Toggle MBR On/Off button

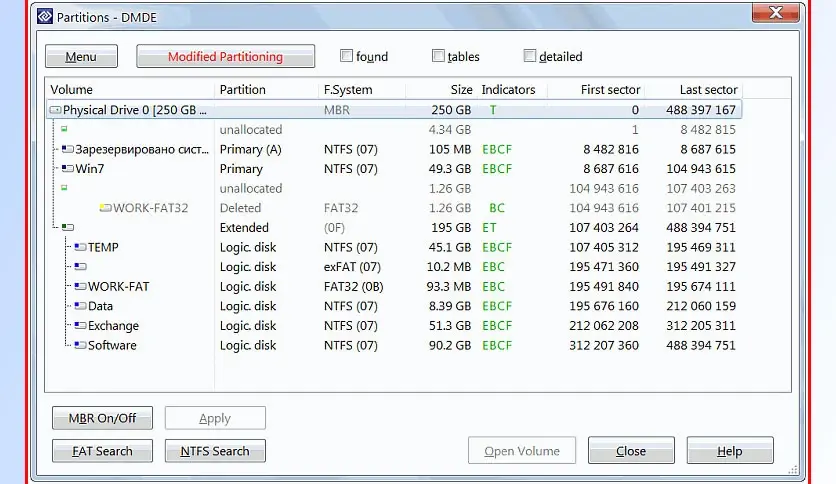tap(102, 418)
